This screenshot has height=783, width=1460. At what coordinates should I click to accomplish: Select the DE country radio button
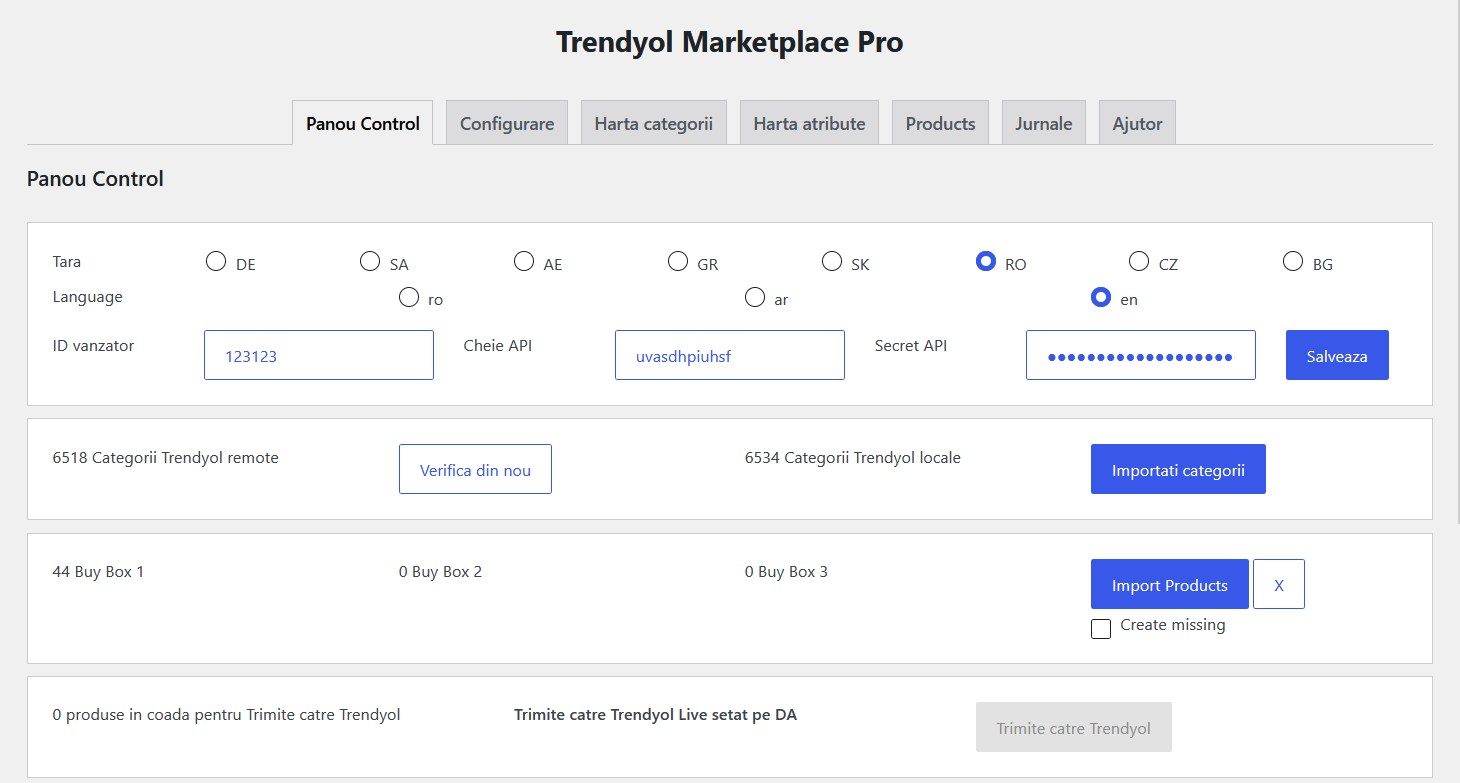[215, 262]
